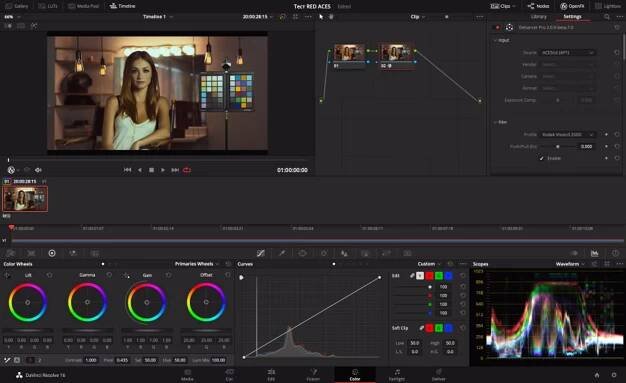Select the red channel in curve Edit

[x=429, y=276]
